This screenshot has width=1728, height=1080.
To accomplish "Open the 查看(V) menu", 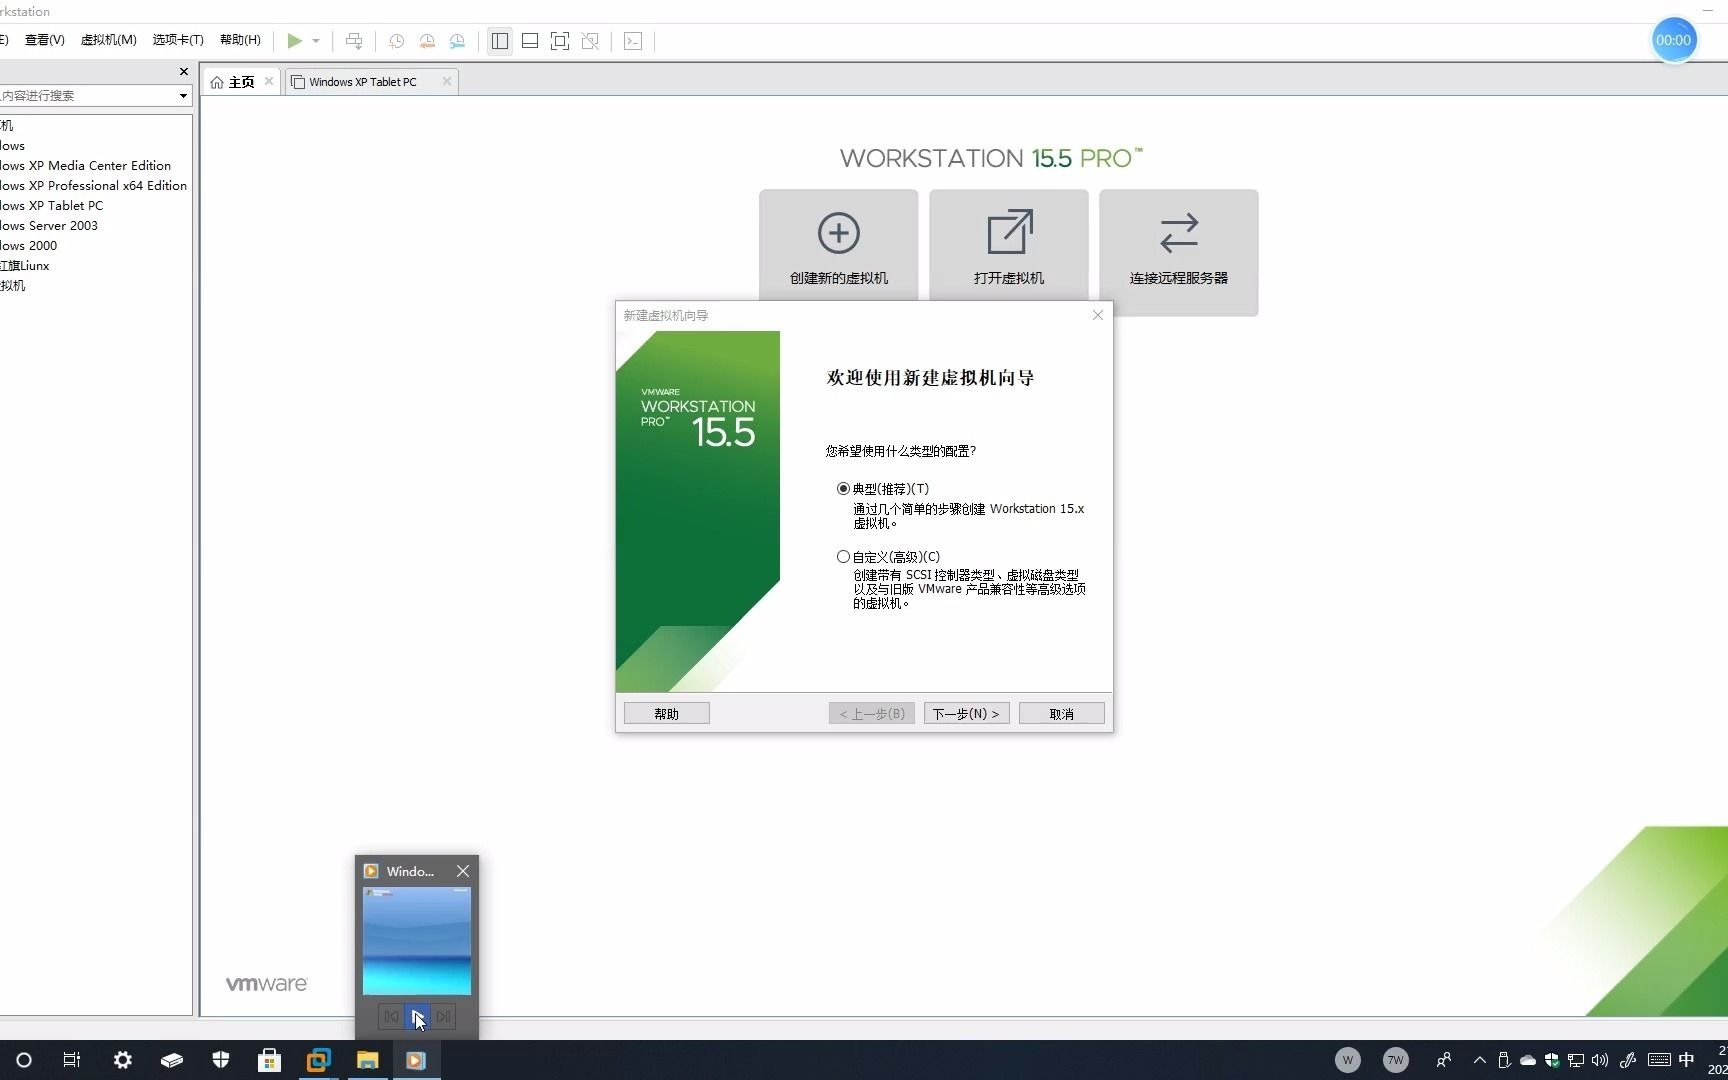I will click(45, 40).
